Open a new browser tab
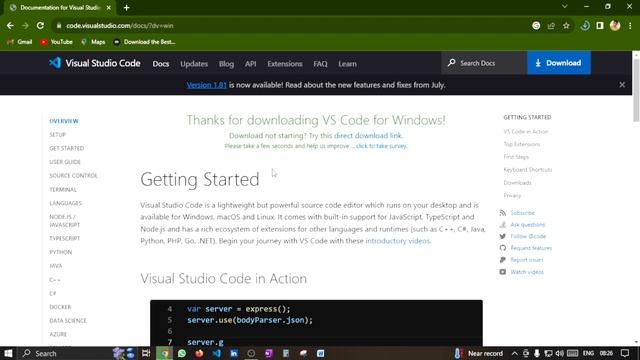640x360 pixels. click(x=127, y=7)
